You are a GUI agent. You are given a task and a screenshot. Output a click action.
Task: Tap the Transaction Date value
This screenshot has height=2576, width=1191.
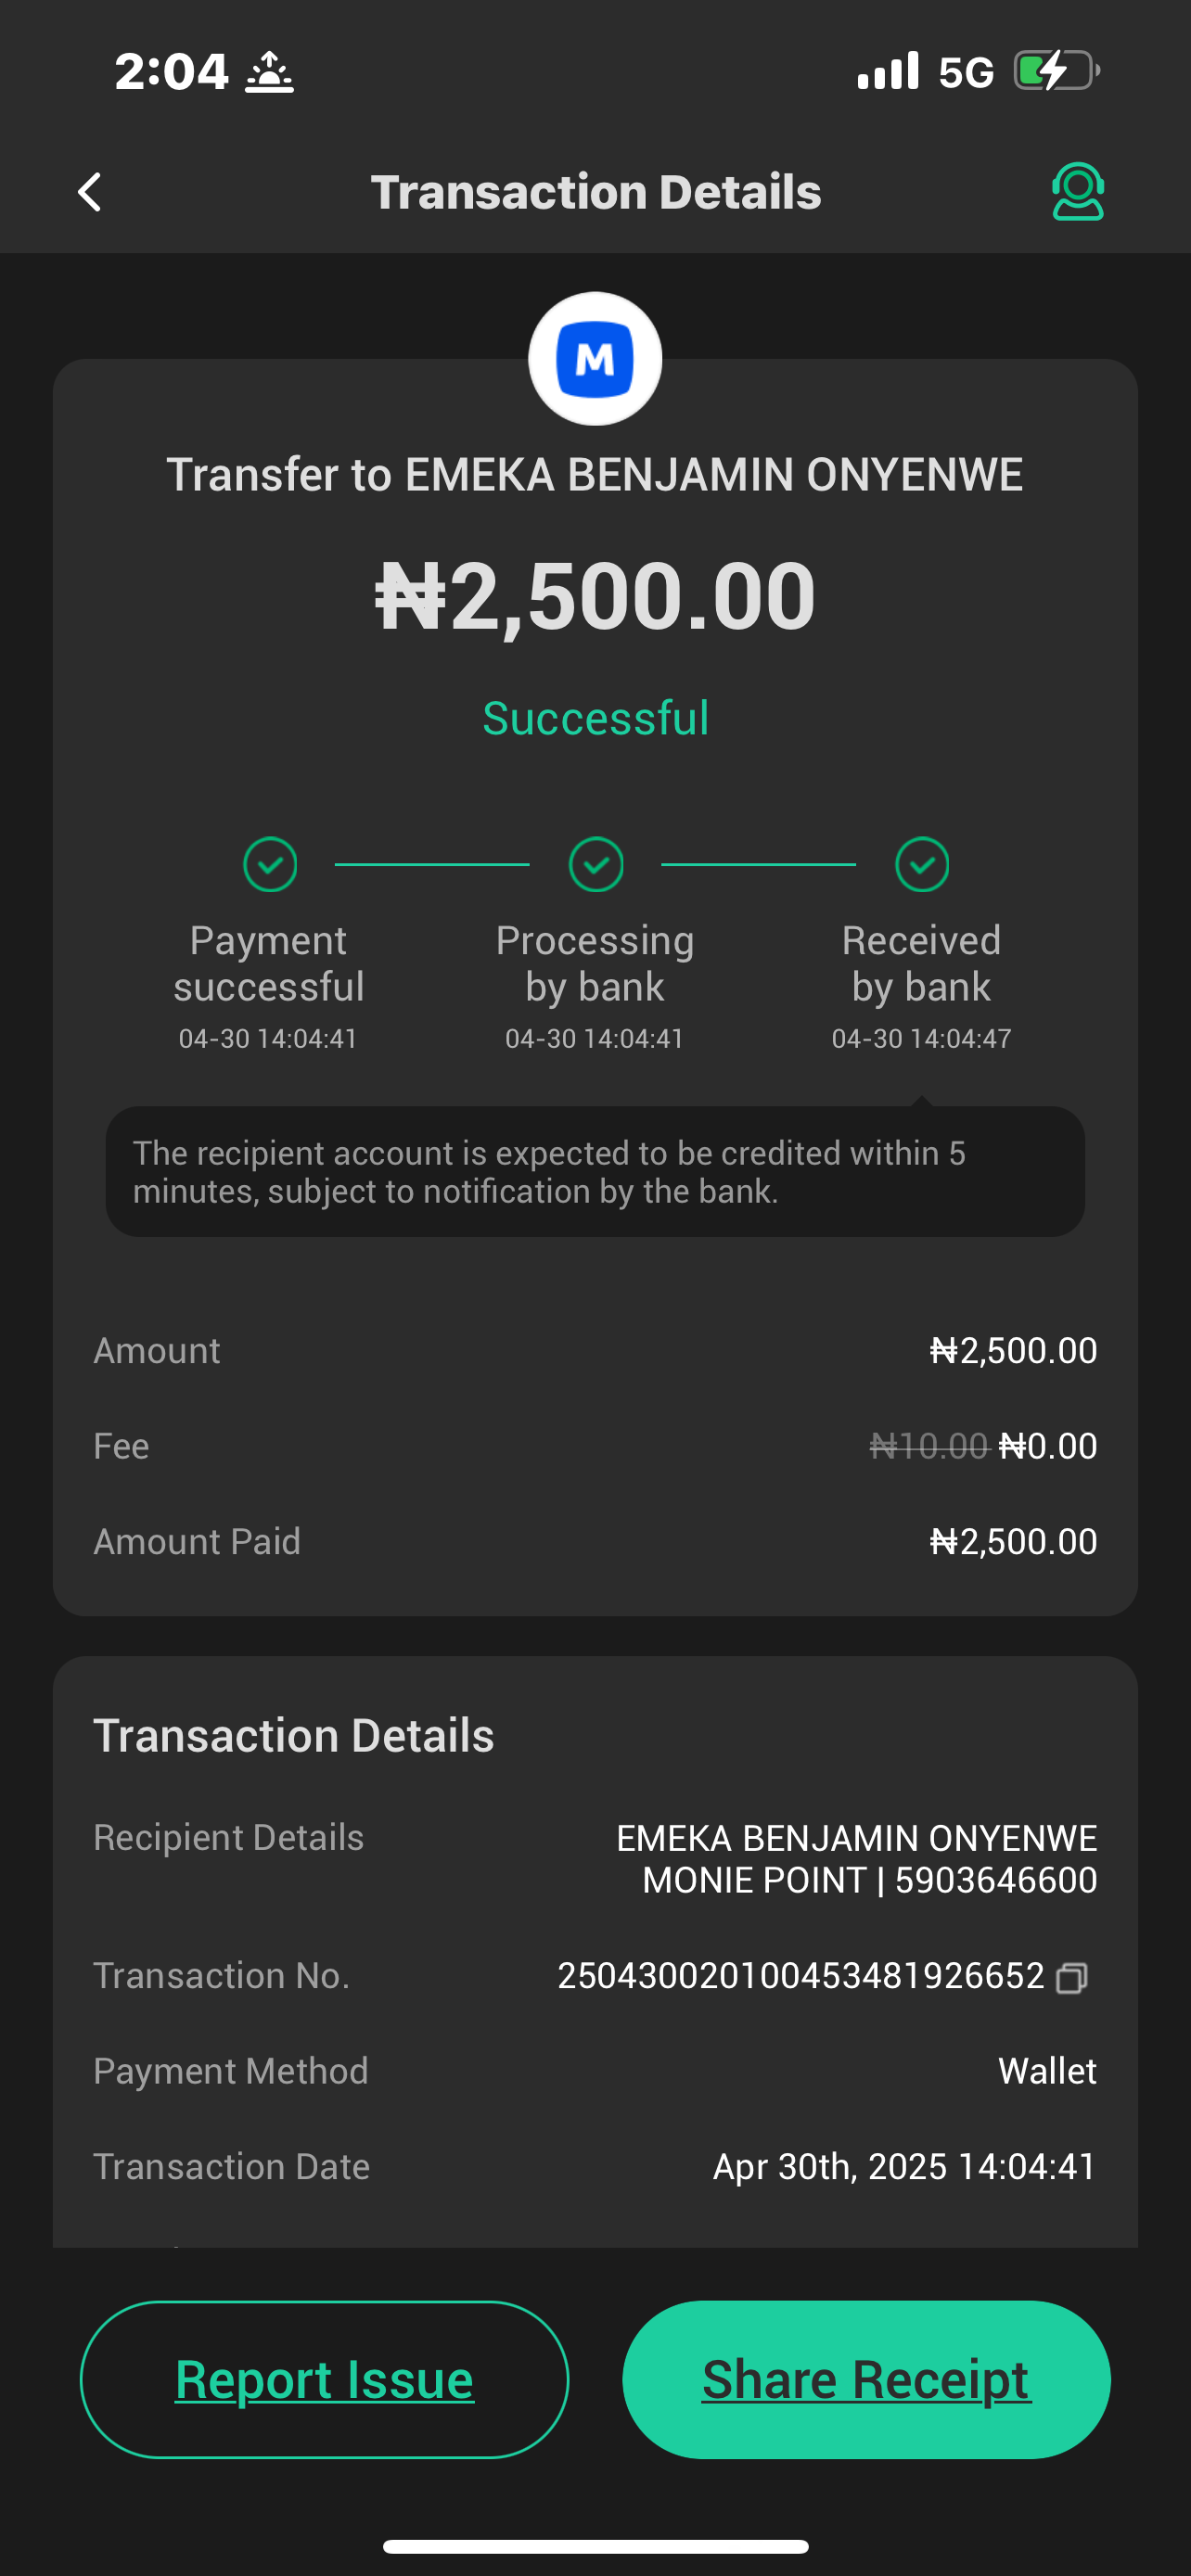click(904, 2166)
